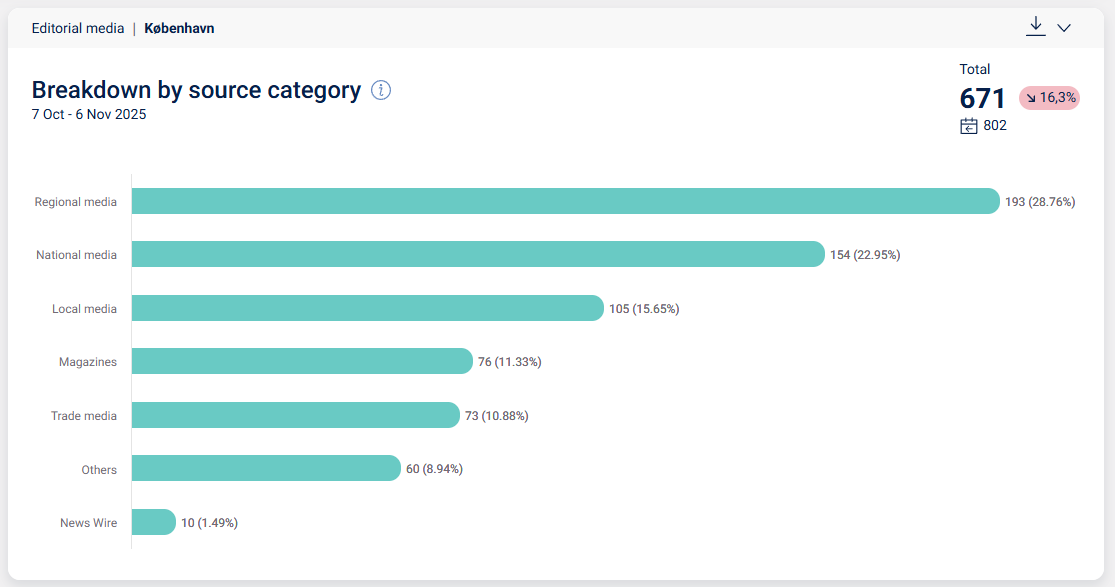Click the total count 671

[982, 99]
